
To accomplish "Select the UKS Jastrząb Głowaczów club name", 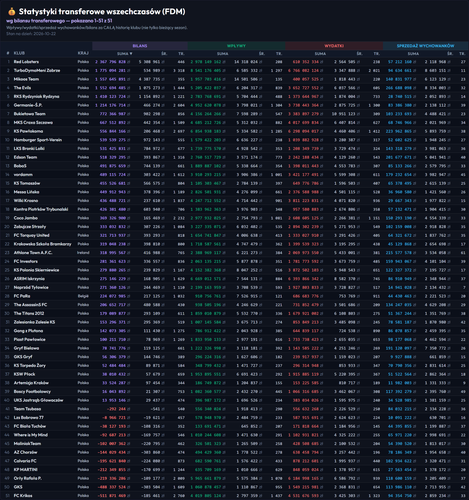I will click(38, 400).
